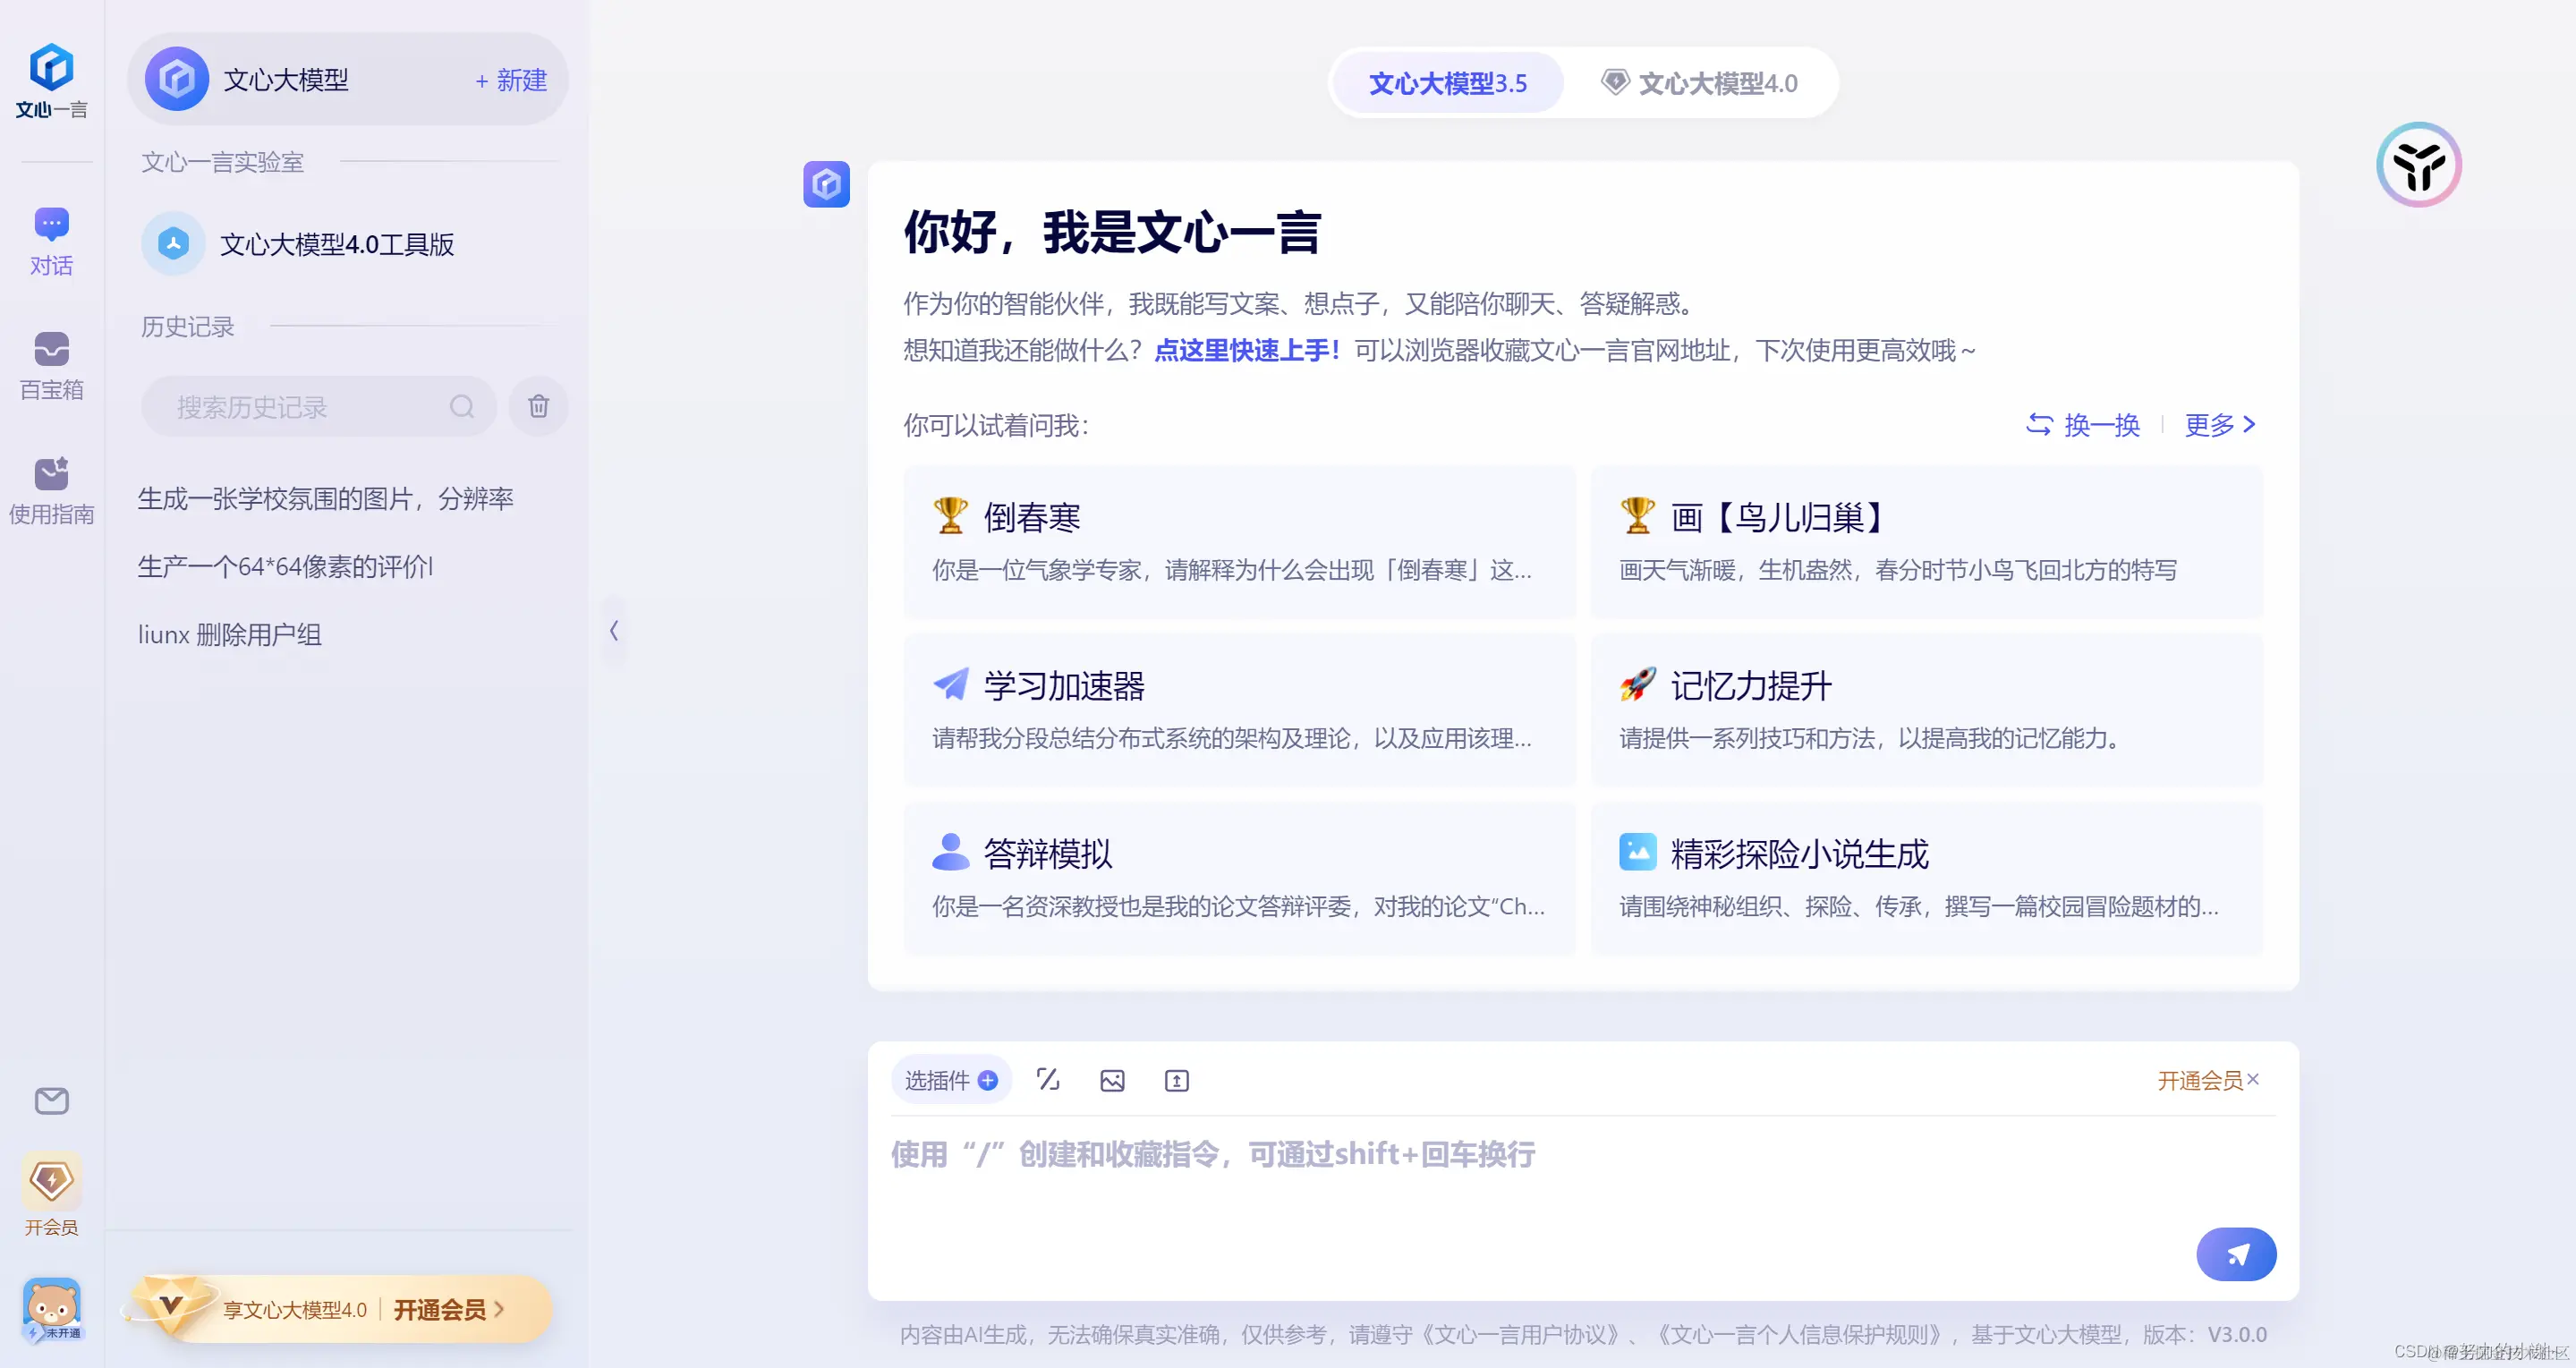Open the 对话 chat sidebar icon
The width and height of the screenshot is (2576, 1368).
tap(51, 223)
